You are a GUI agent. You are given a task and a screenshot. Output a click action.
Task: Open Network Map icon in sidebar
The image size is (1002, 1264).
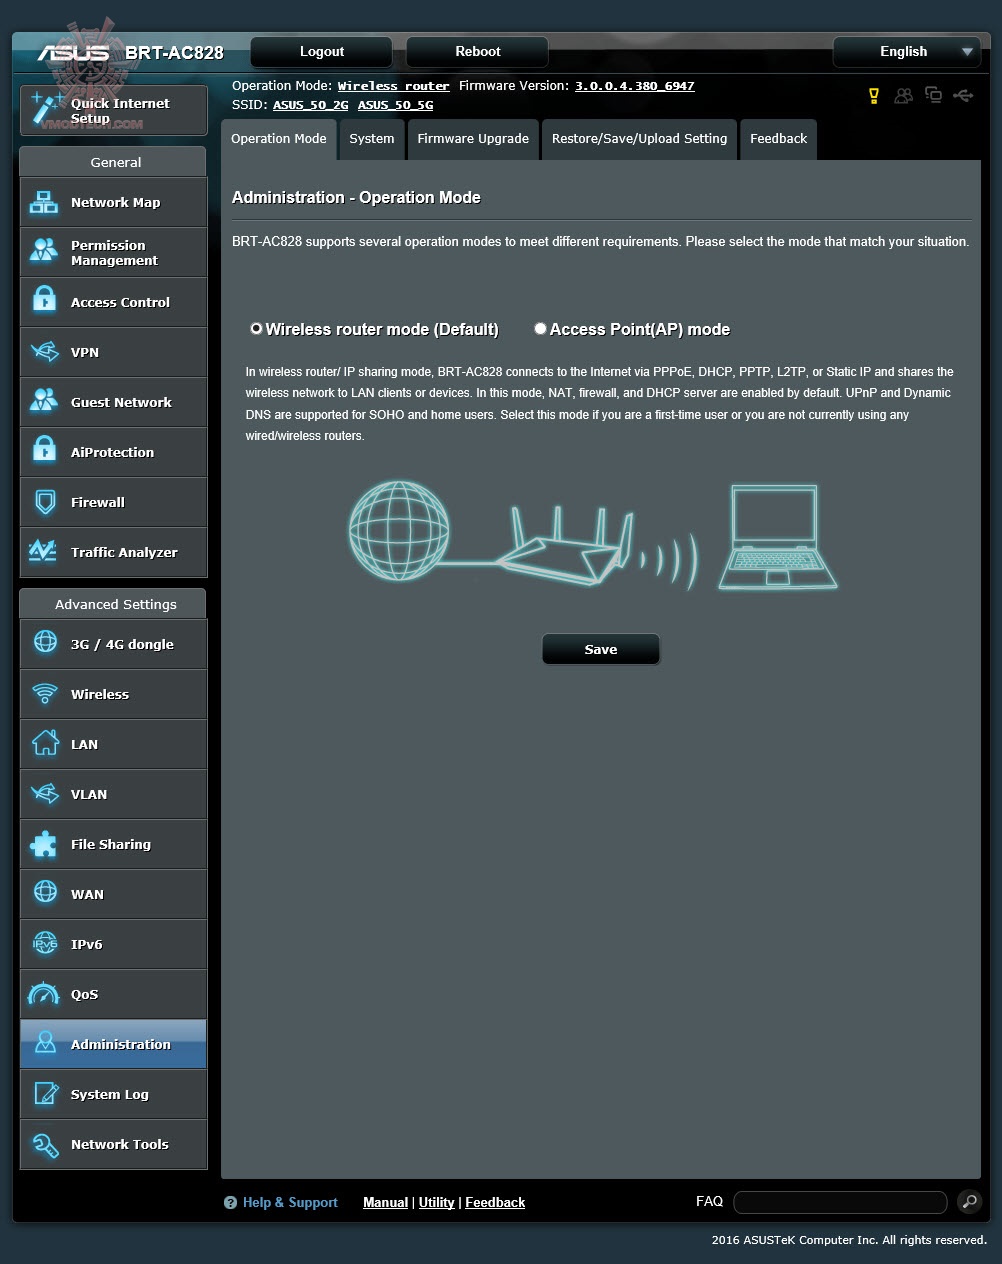coord(44,202)
